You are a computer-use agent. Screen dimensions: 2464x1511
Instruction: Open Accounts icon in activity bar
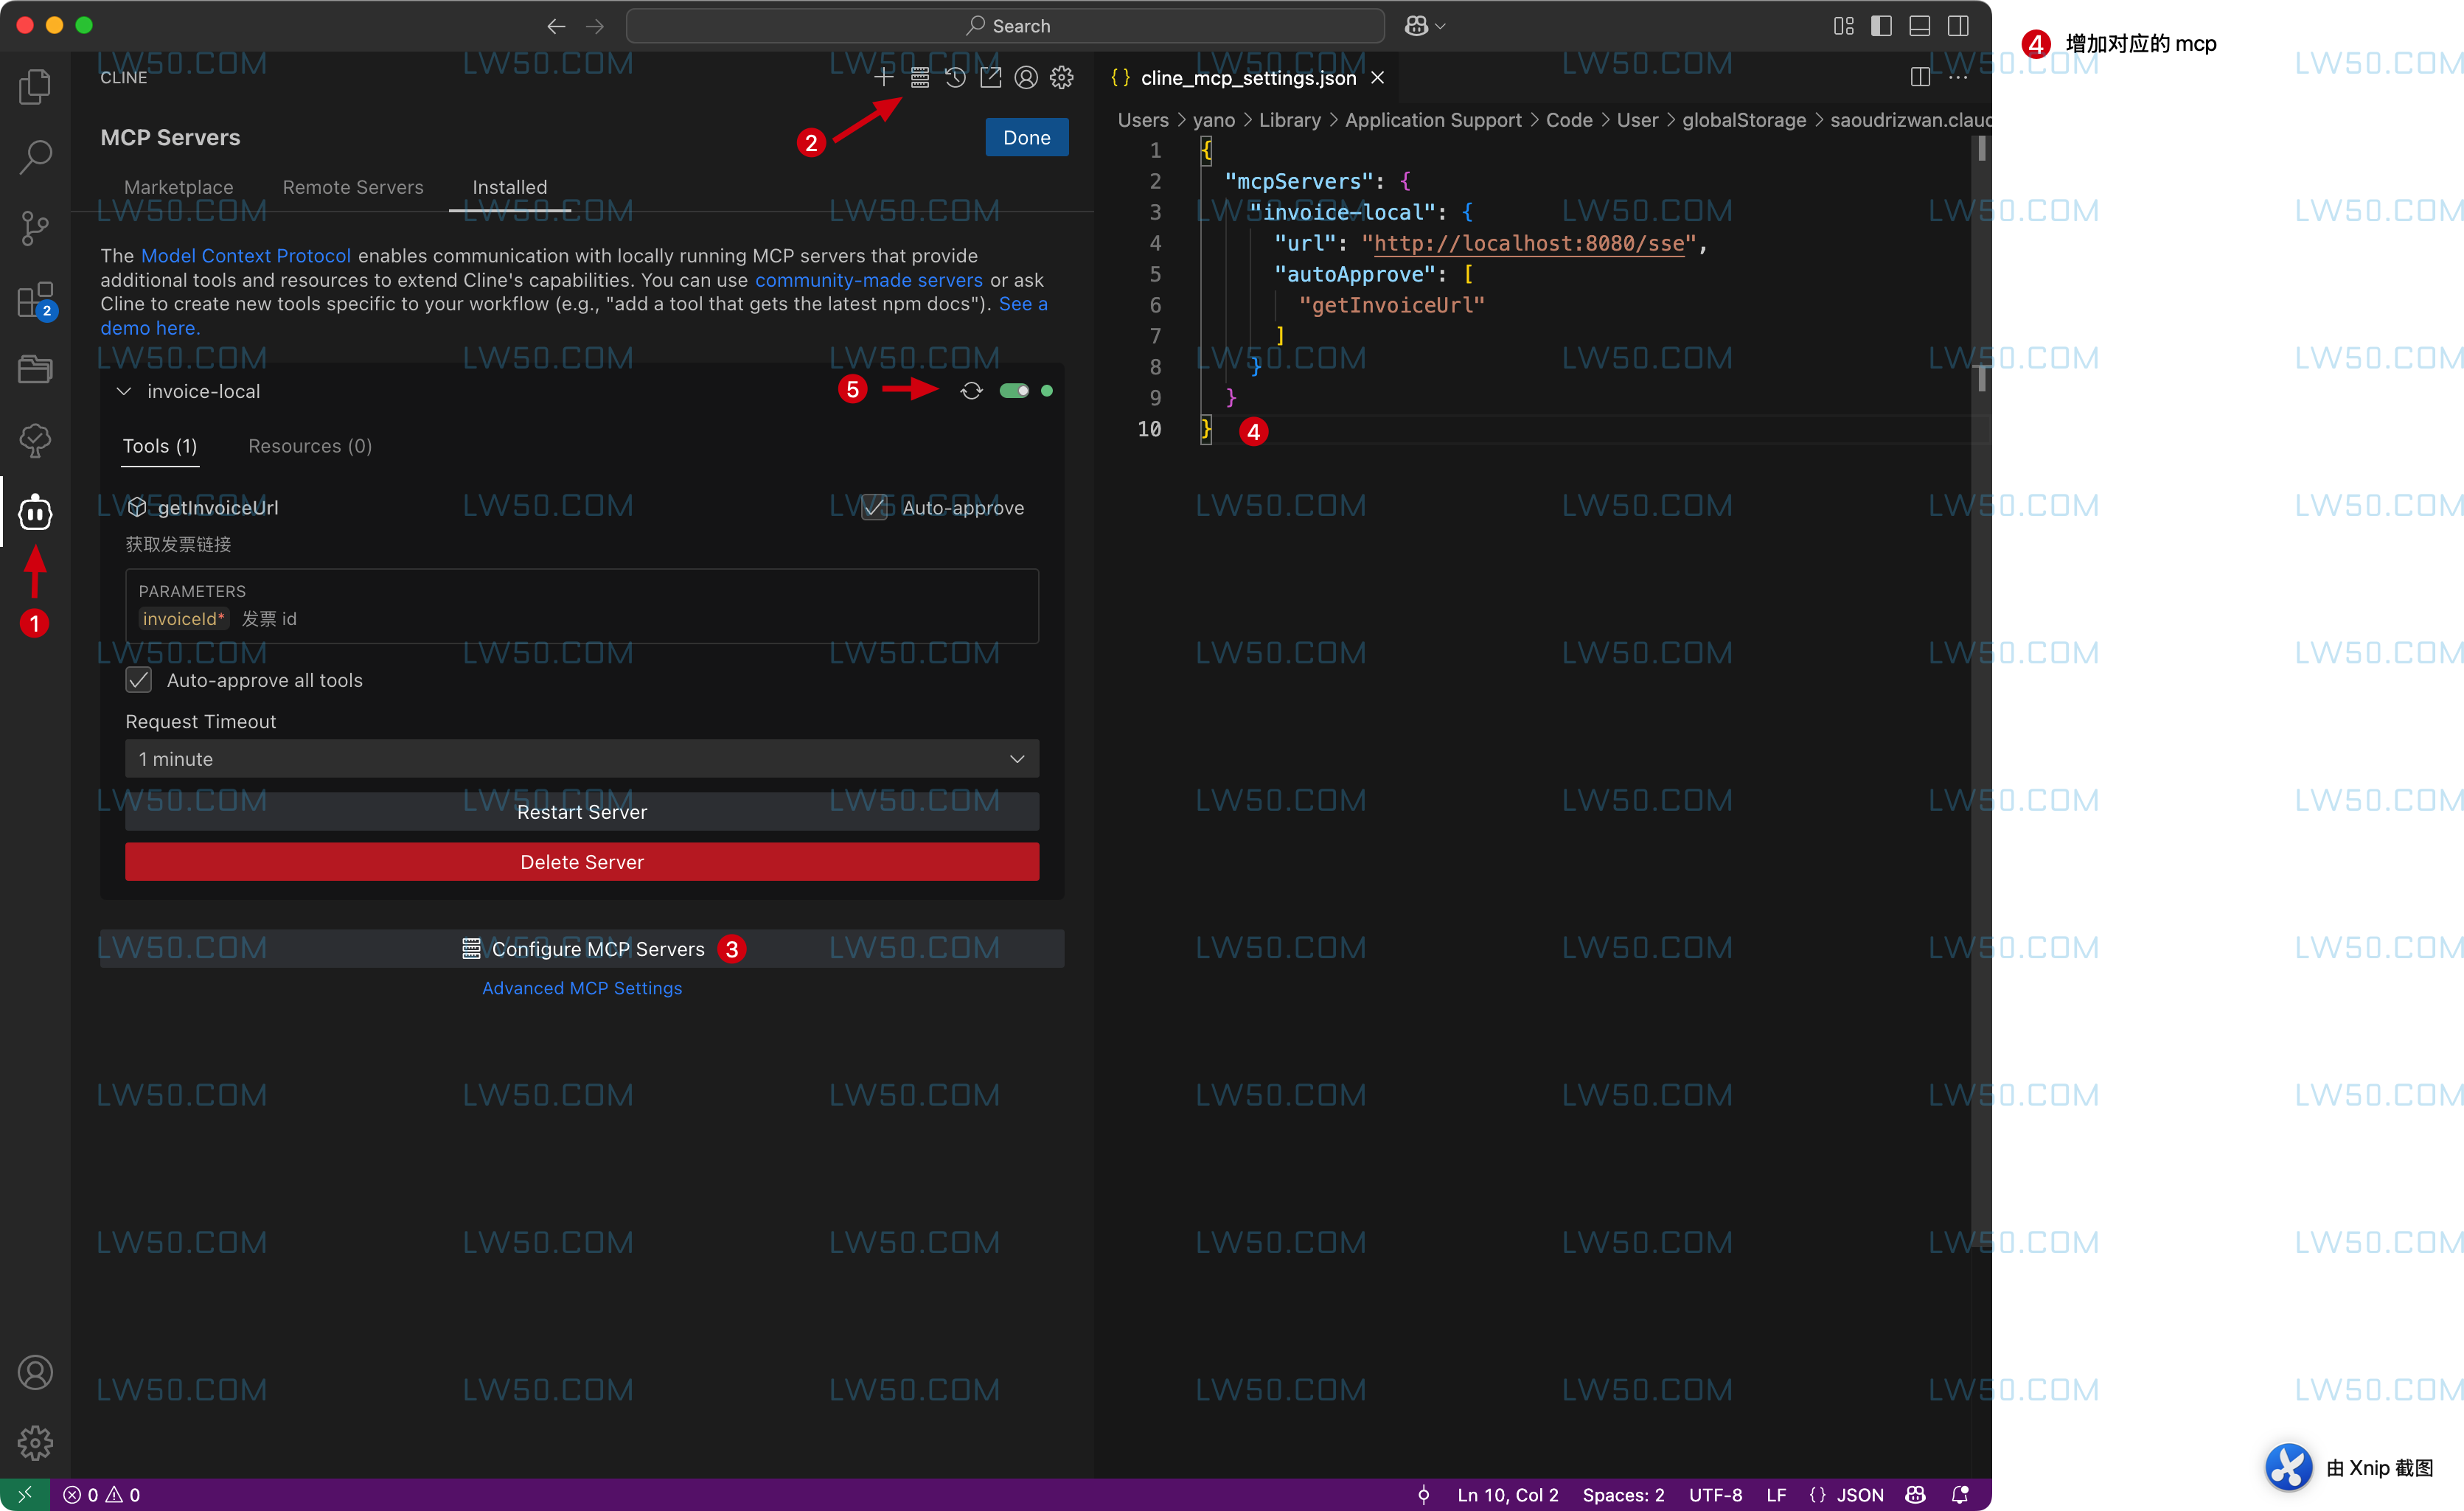(35, 1372)
